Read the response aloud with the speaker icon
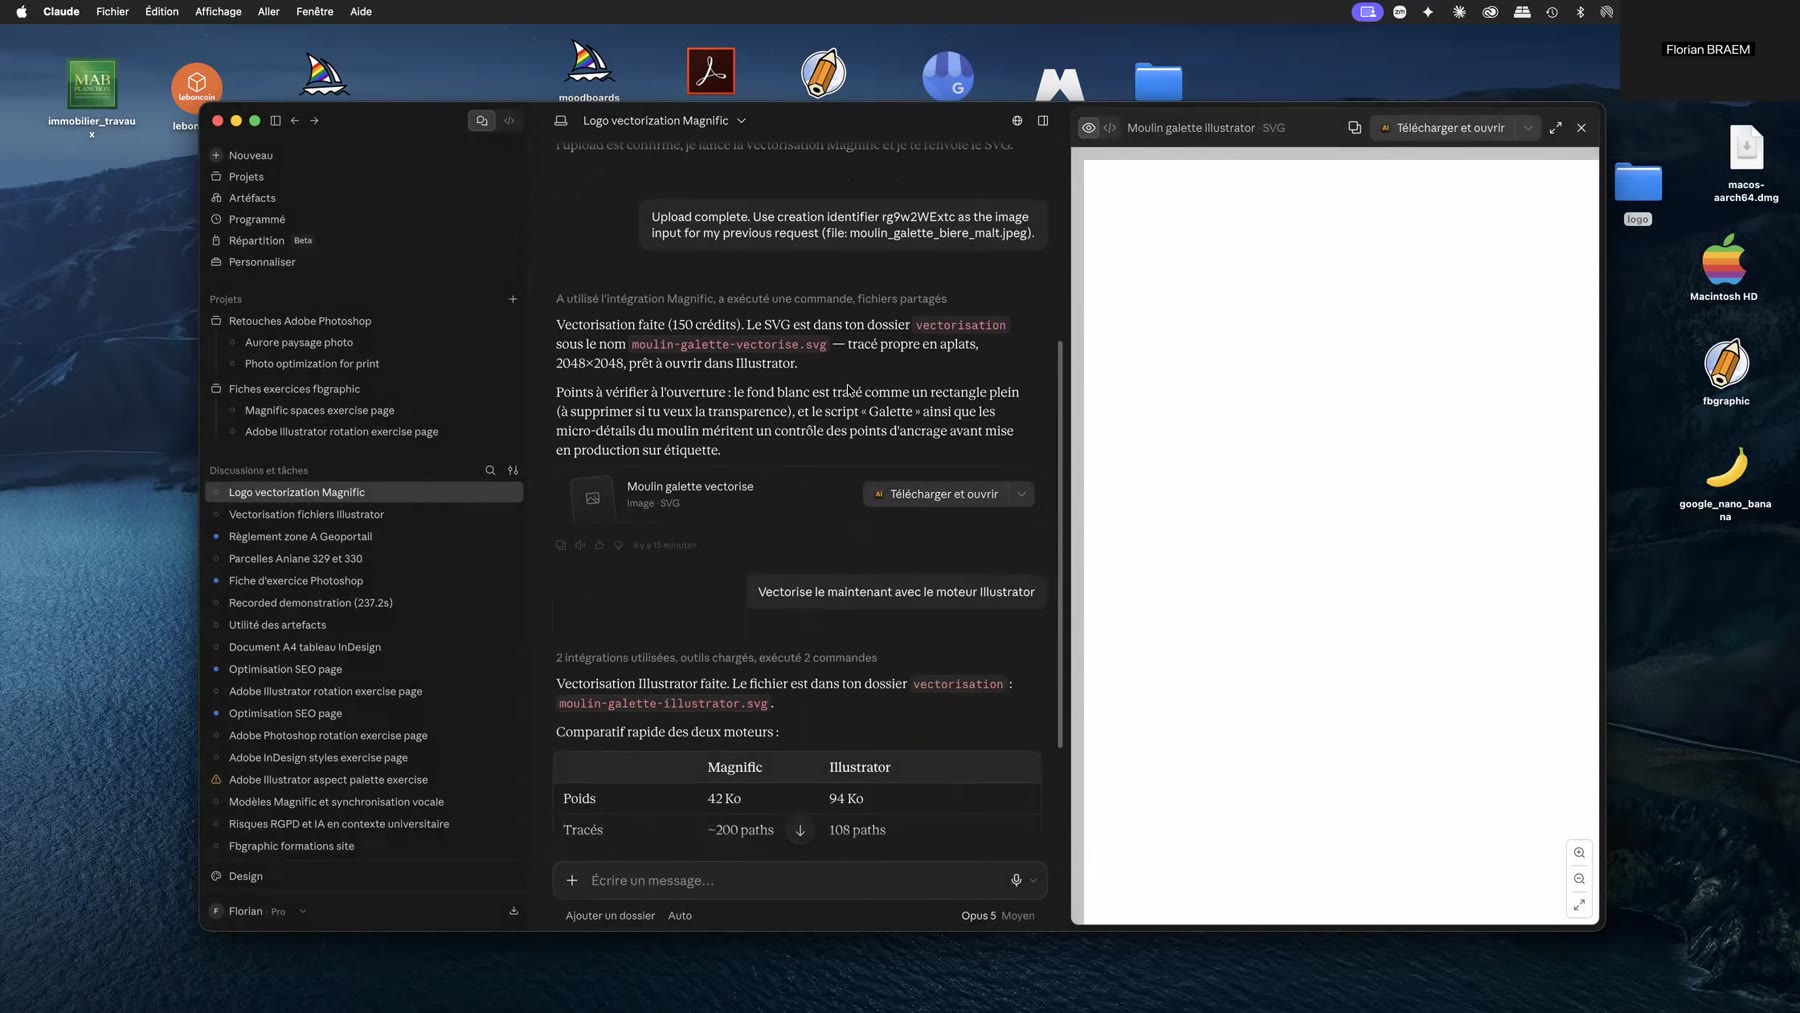The image size is (1800, 1013). [580, 545]
